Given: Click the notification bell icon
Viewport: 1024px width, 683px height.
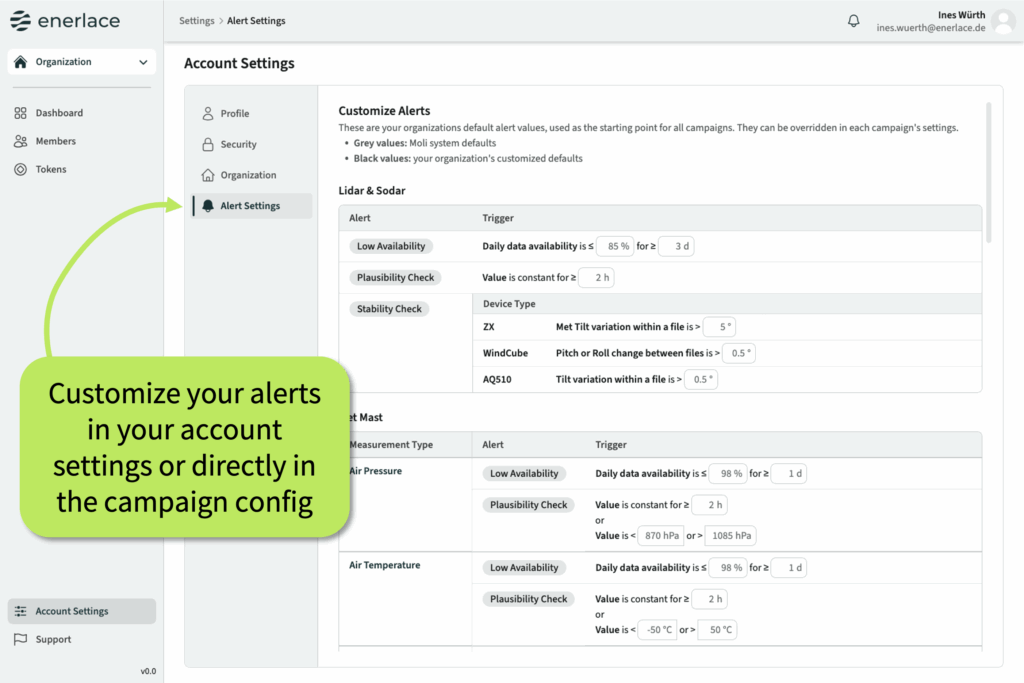Looking at the screenshot, I should point(853,21).
